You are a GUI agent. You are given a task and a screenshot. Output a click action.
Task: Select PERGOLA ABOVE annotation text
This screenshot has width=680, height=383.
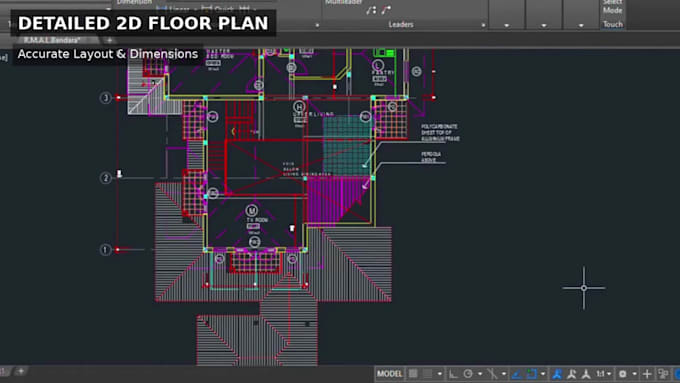pyautogui.click(x=431, y=157)
